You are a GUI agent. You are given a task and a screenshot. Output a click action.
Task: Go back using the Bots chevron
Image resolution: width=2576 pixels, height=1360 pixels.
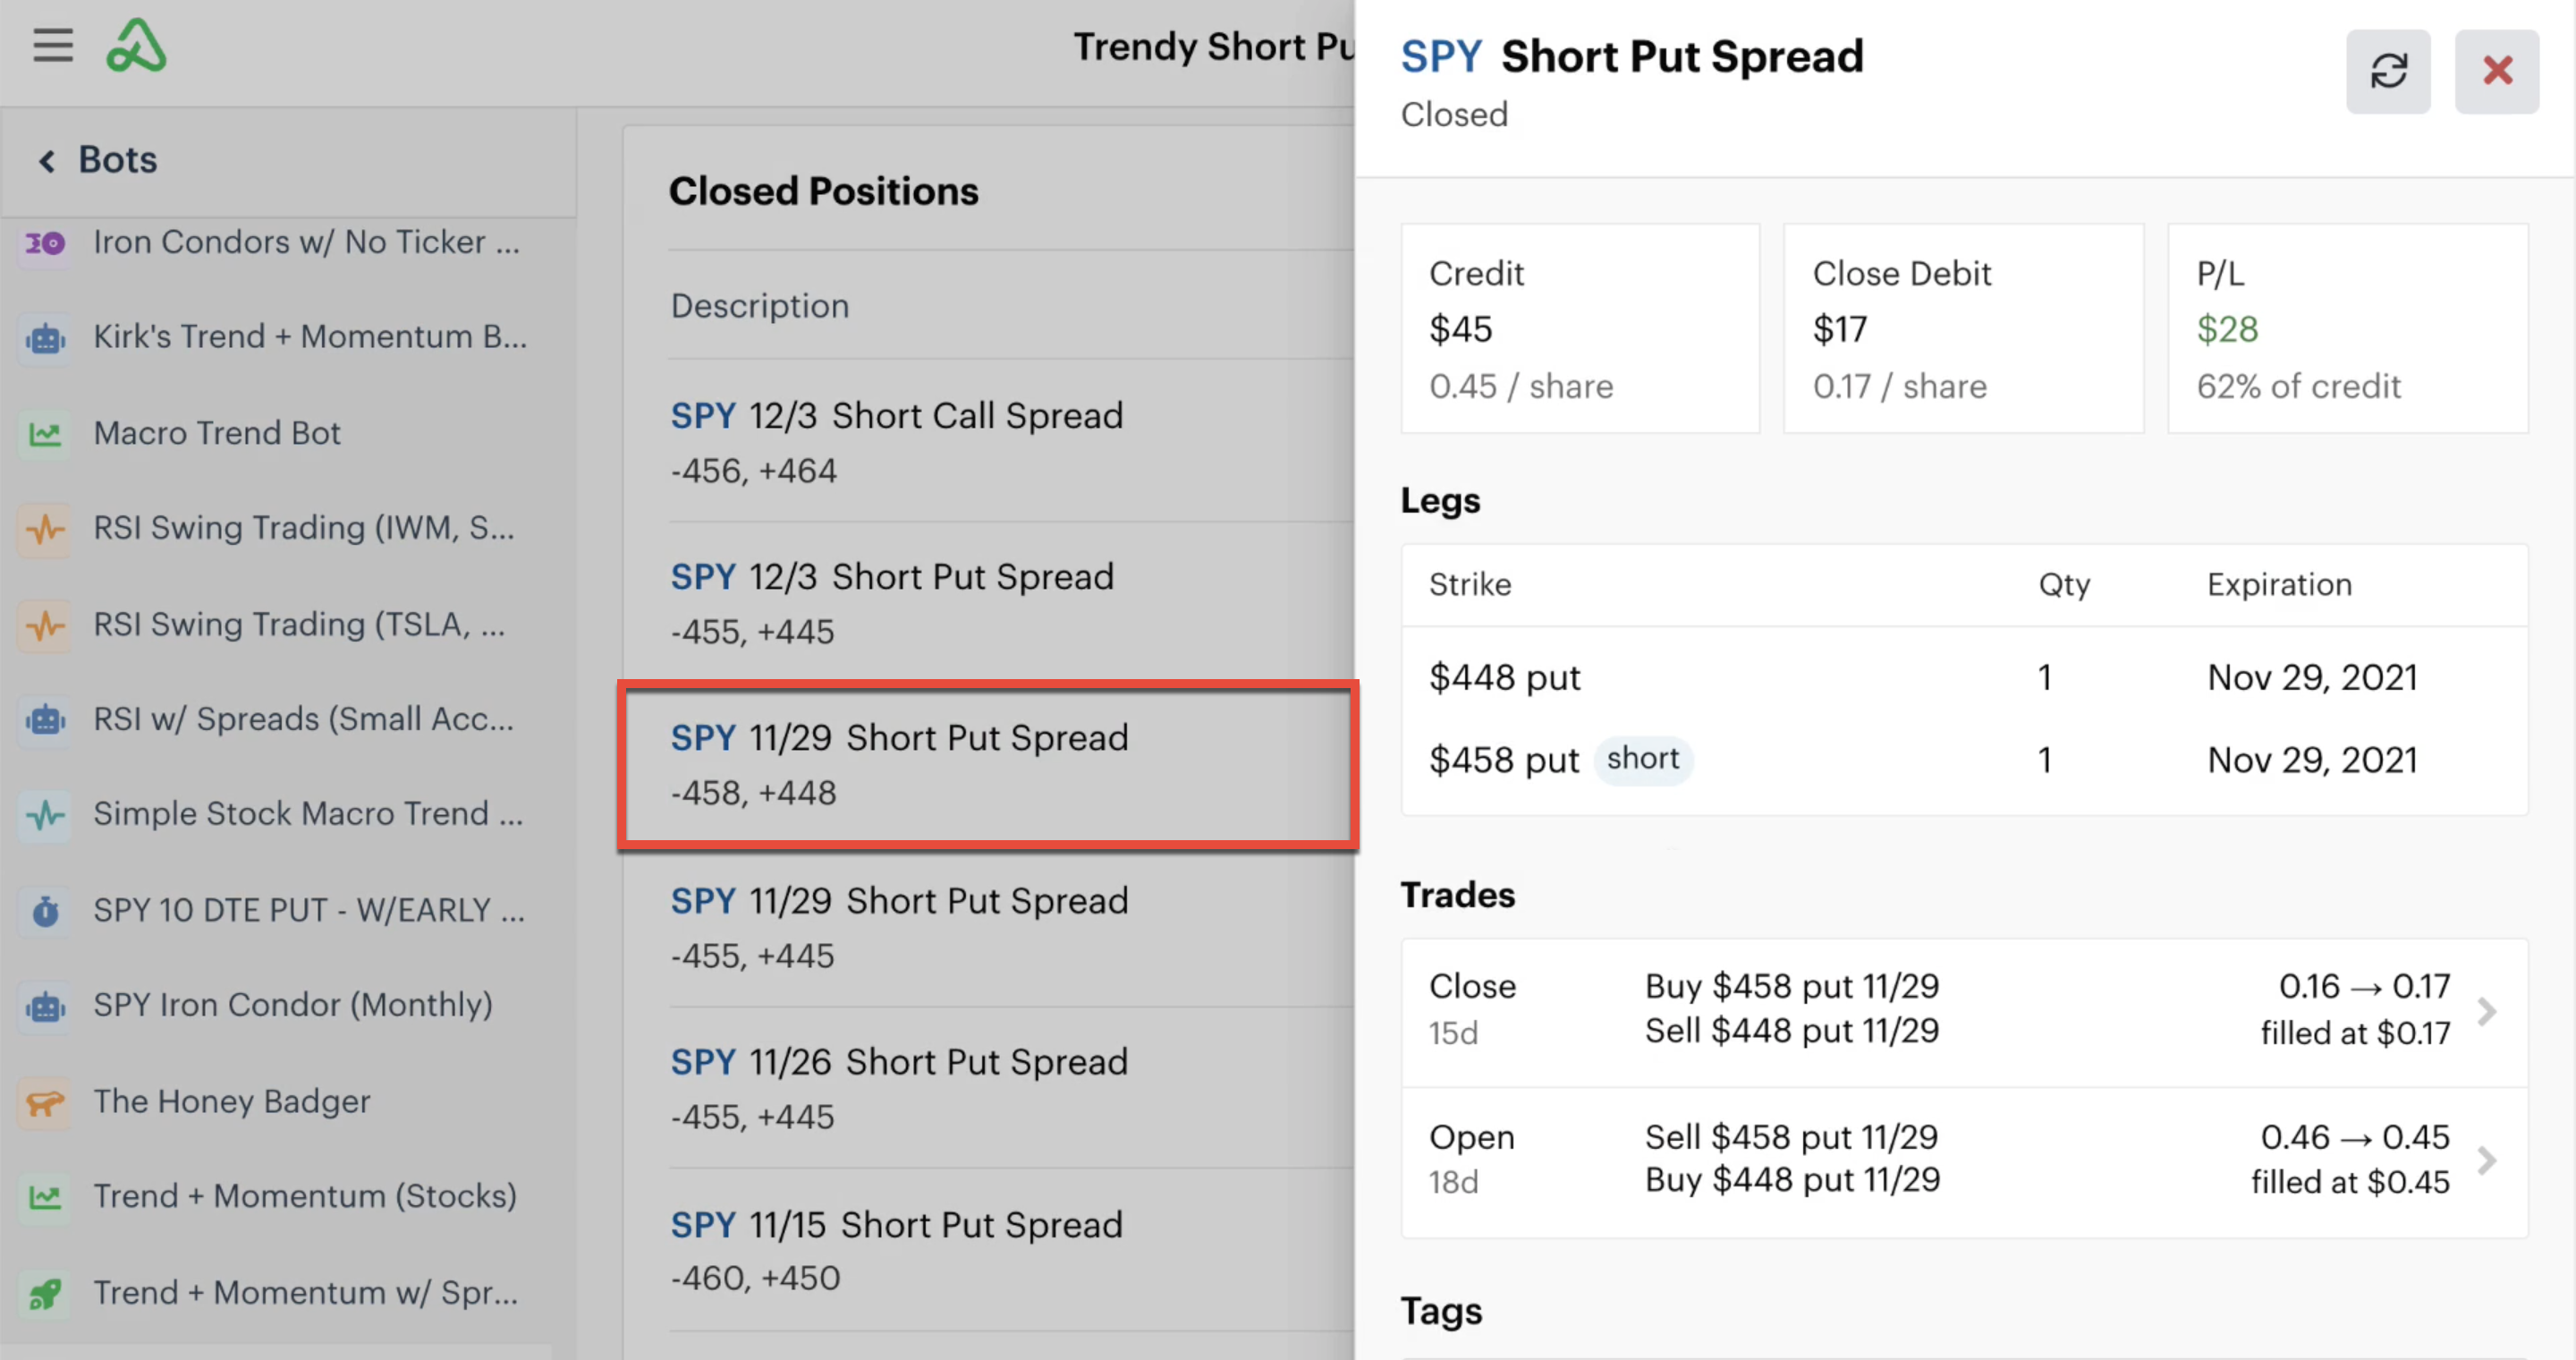pyautogui.click(x=46, y=161)
